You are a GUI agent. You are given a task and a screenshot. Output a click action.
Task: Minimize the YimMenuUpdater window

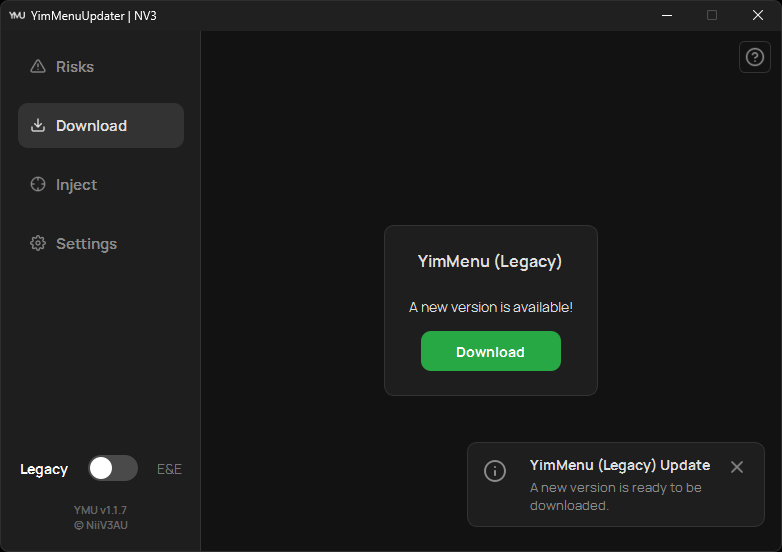click(x=667, y=15)
